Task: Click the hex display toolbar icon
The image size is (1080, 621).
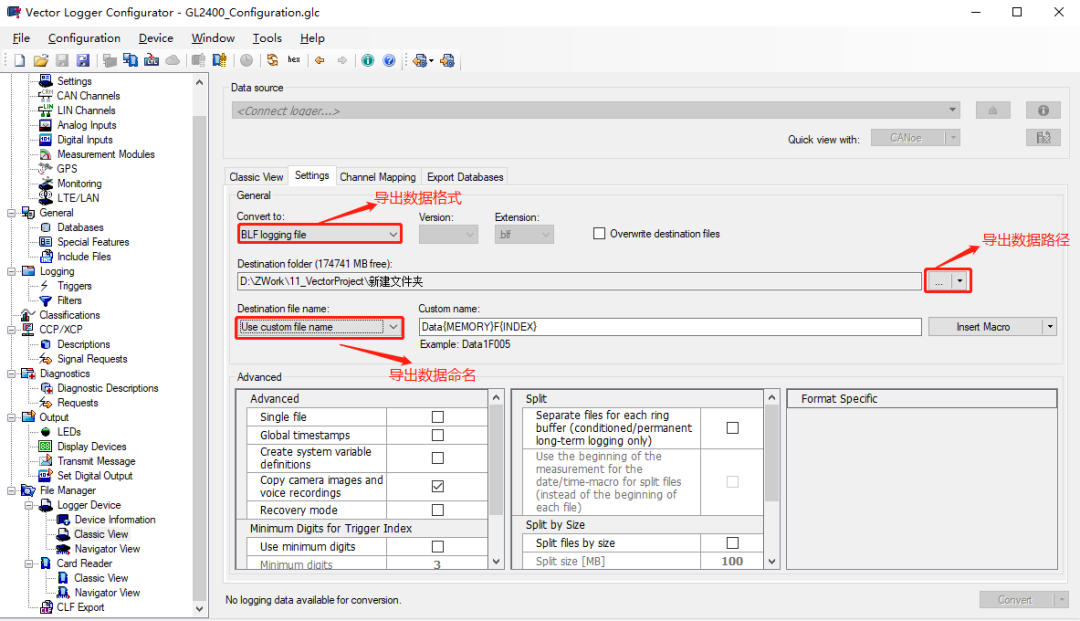Action: (294, 61)
